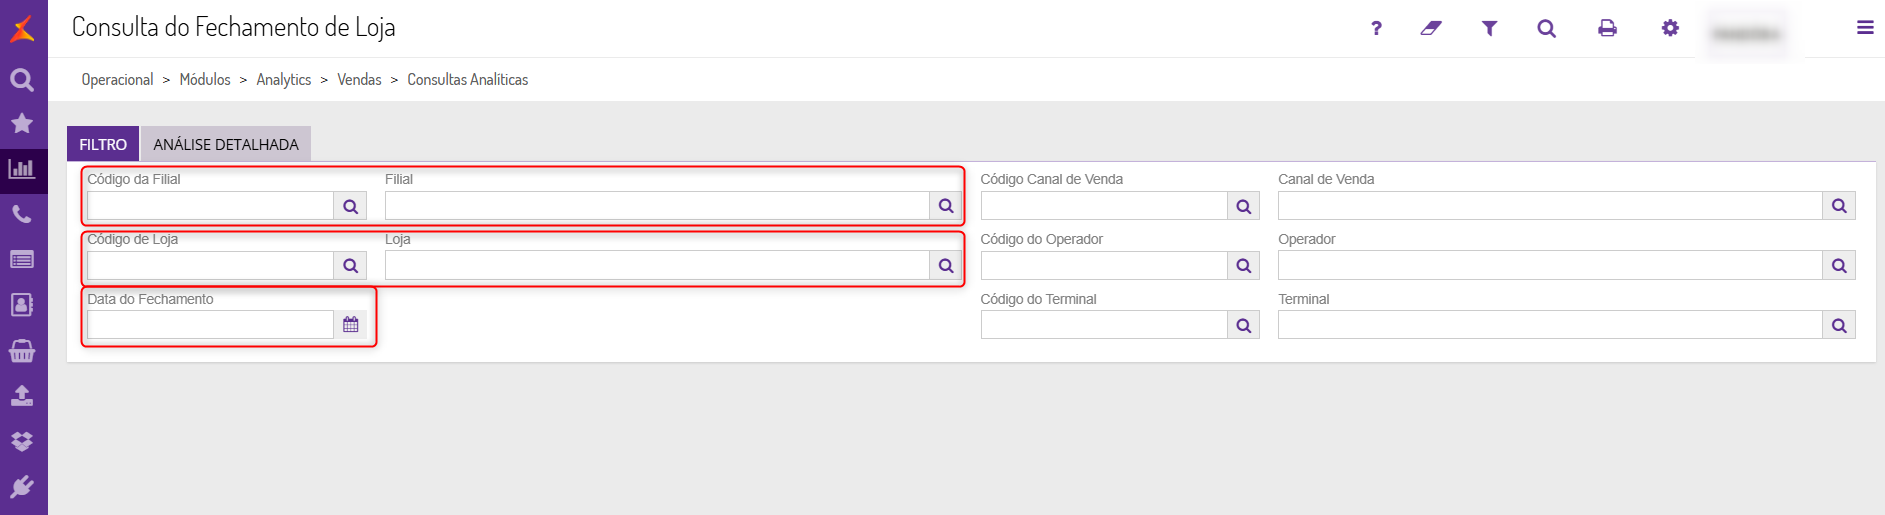Click the funnel filter icon in header
The width and height of the screenshot is (1885, 515).
1489,28
